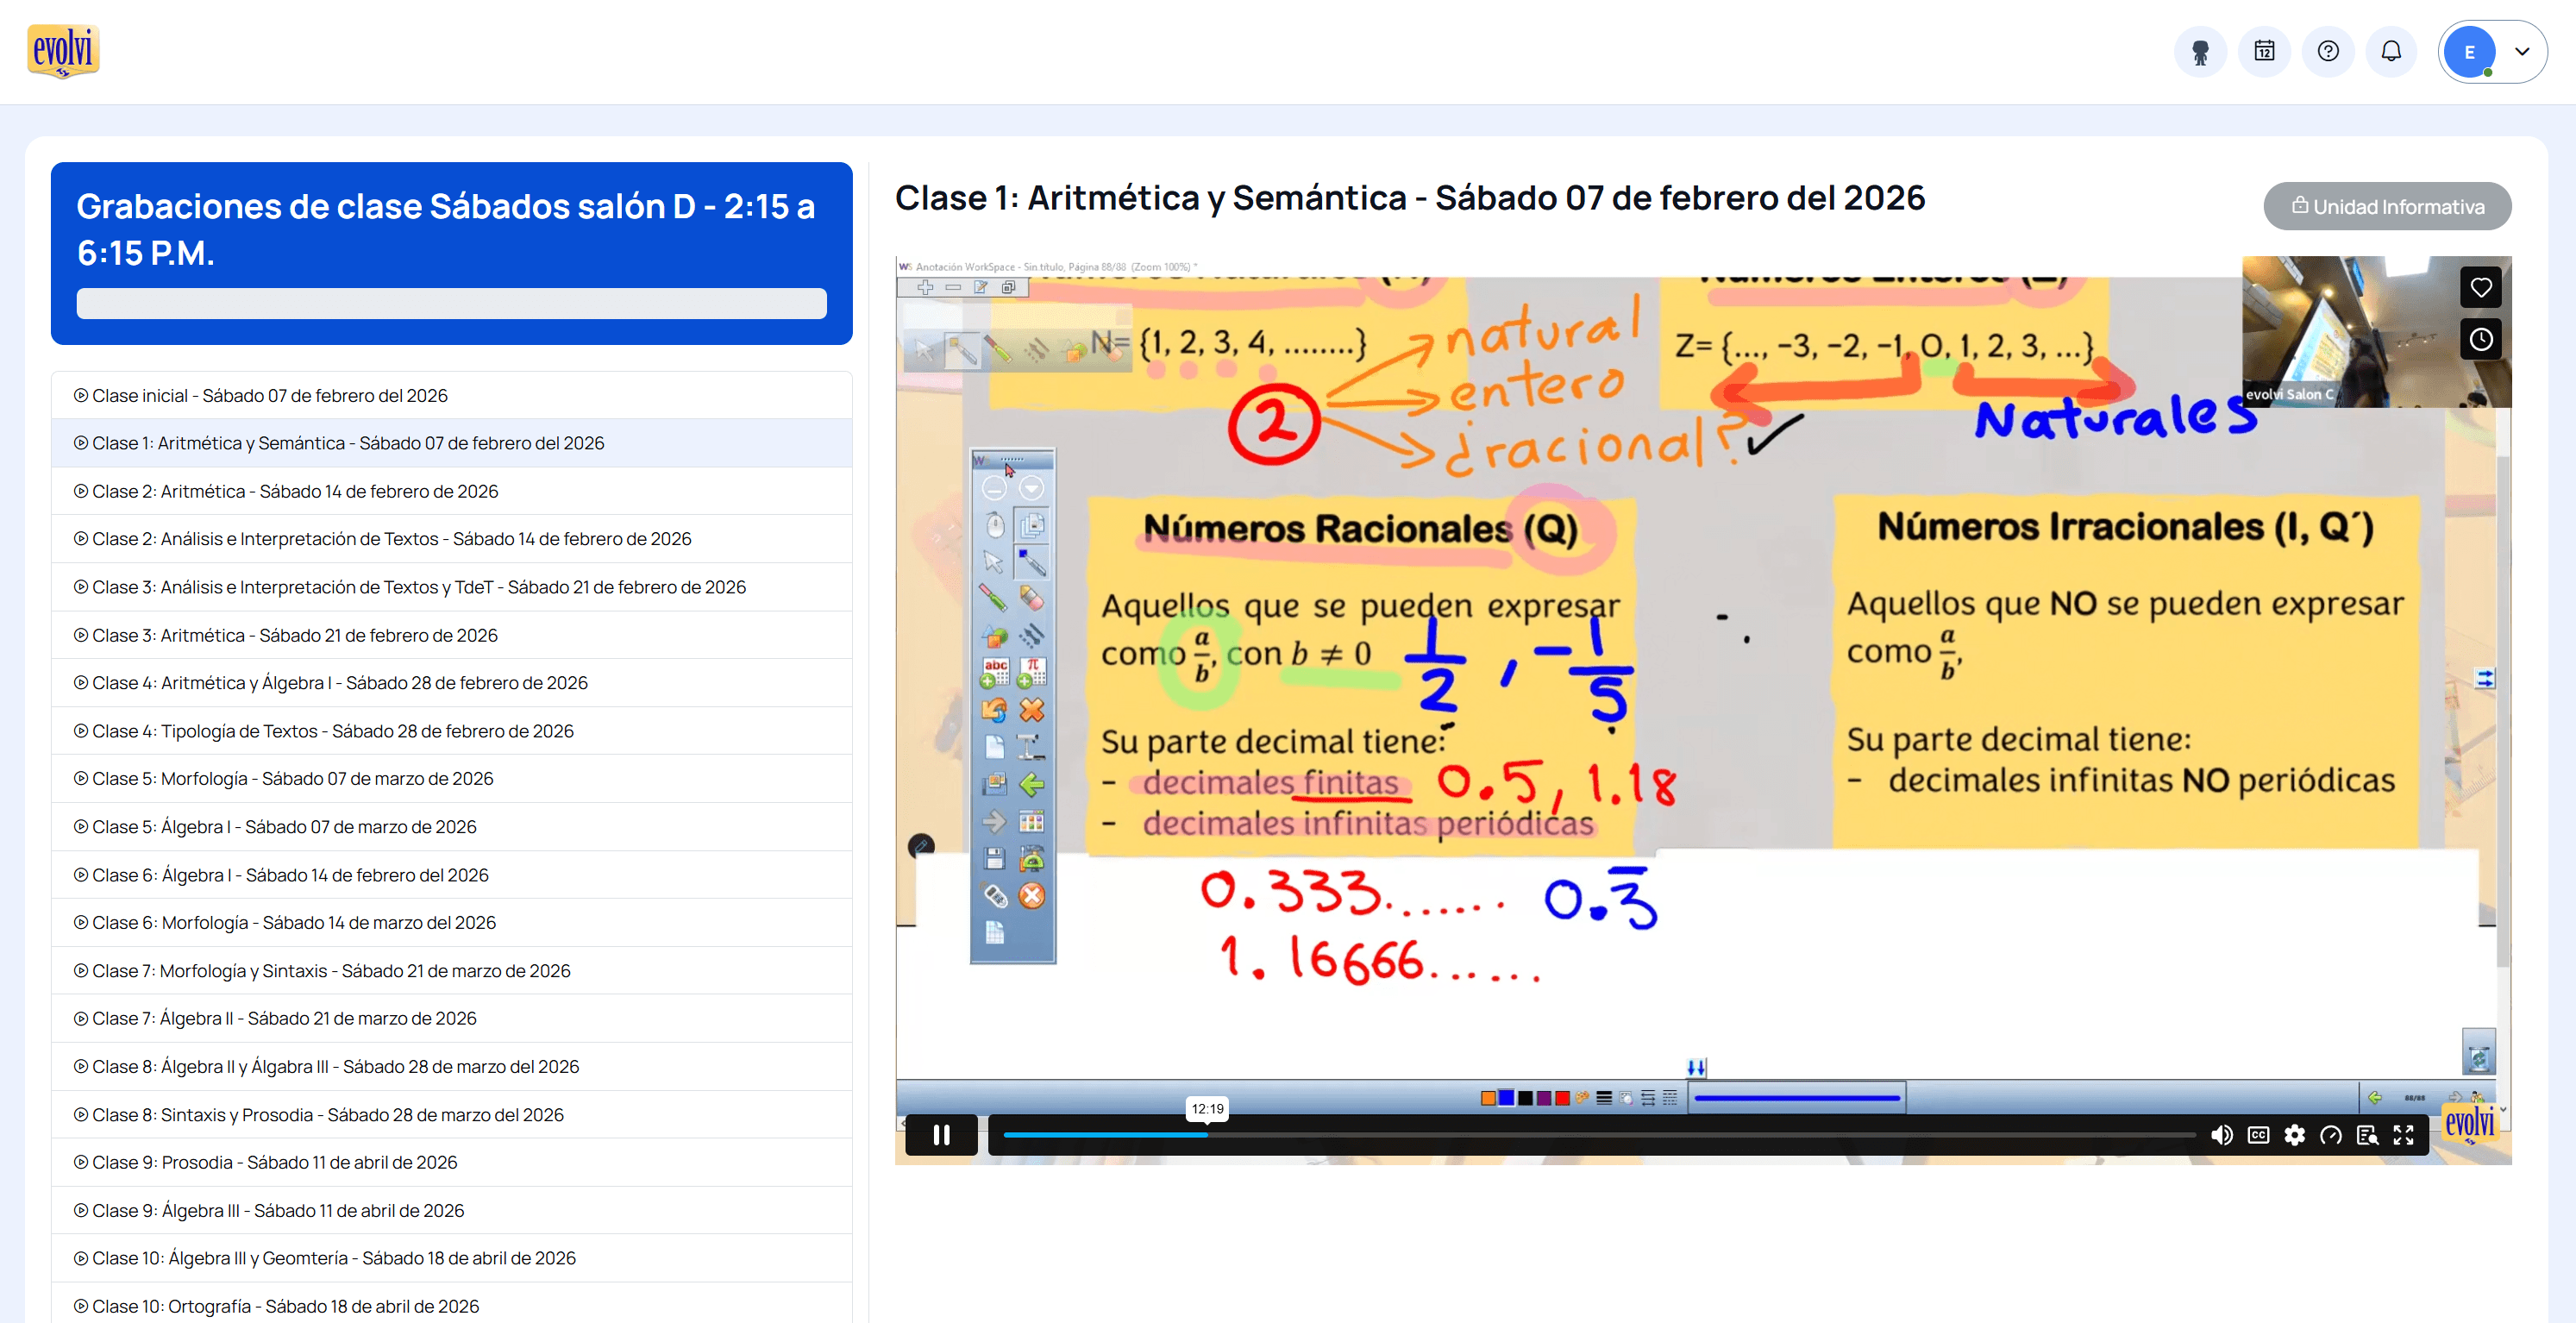Screen dimensions: 2576x1323
Task: Click the evolvi logo in header
Action: pos(63,51)
